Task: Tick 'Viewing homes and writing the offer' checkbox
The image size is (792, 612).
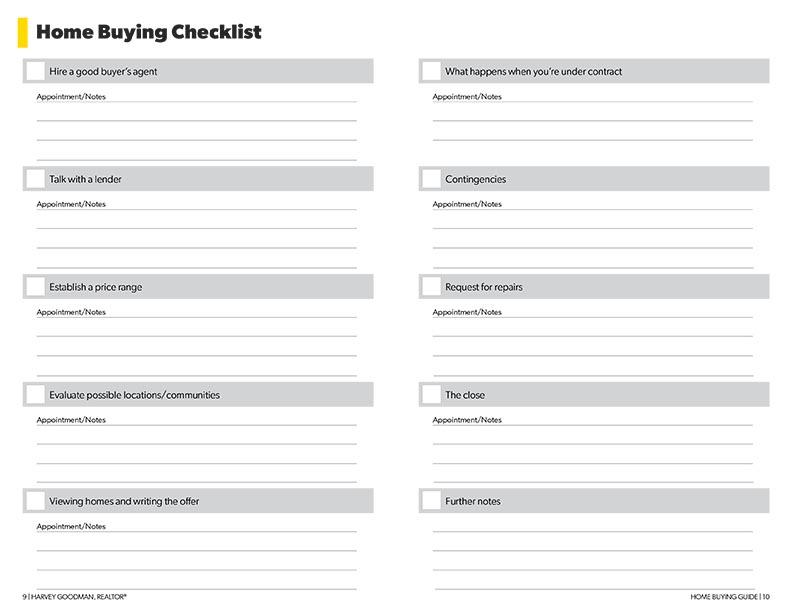Action: point(36,501)
